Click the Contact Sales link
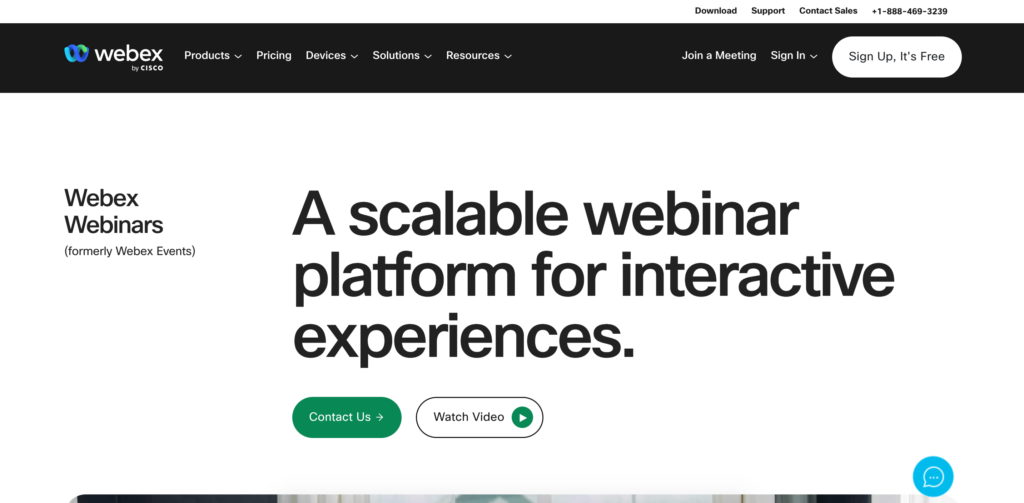Image resolution: width=1024 pixels, height=503 pixels. point(828,11)
